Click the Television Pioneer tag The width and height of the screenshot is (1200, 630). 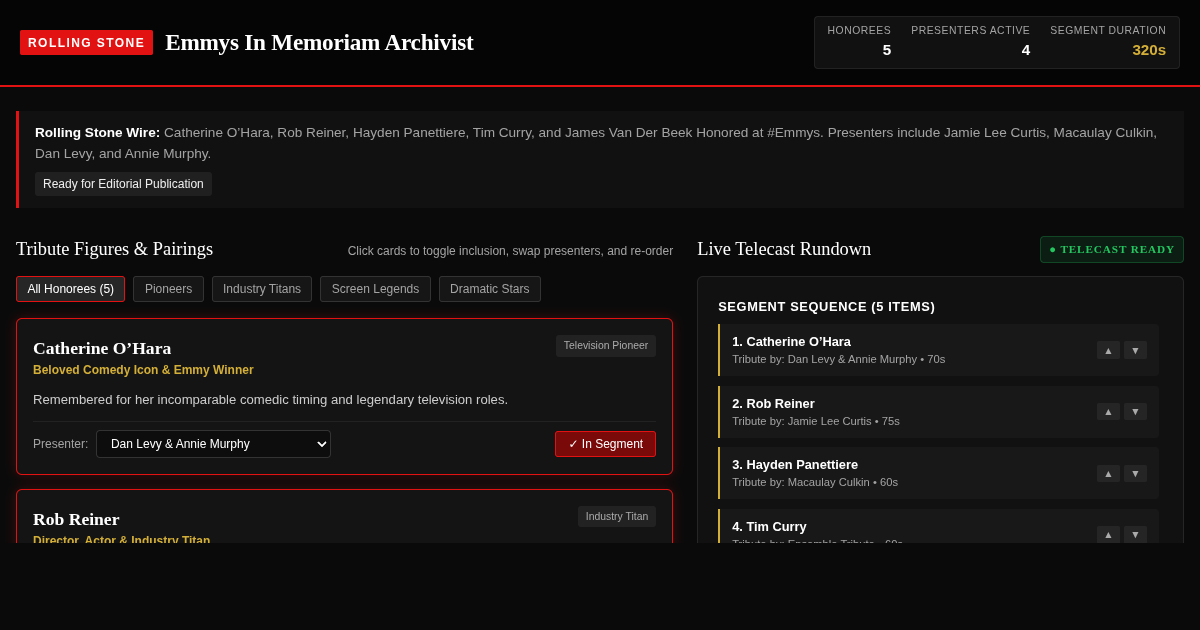[606, 346]
